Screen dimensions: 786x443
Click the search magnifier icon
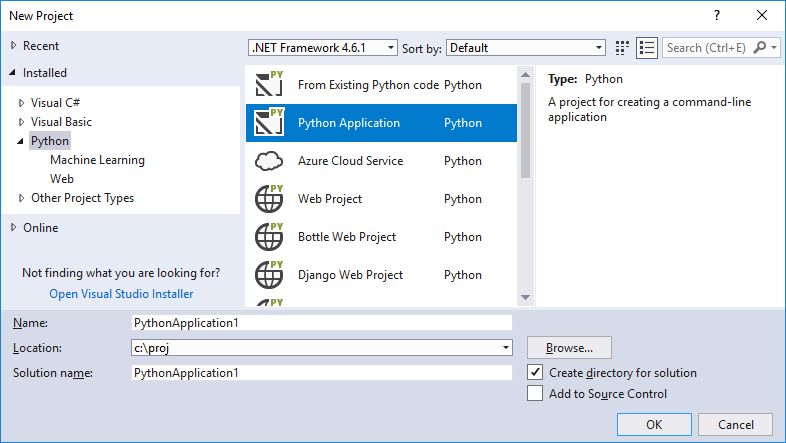[762, 47]
